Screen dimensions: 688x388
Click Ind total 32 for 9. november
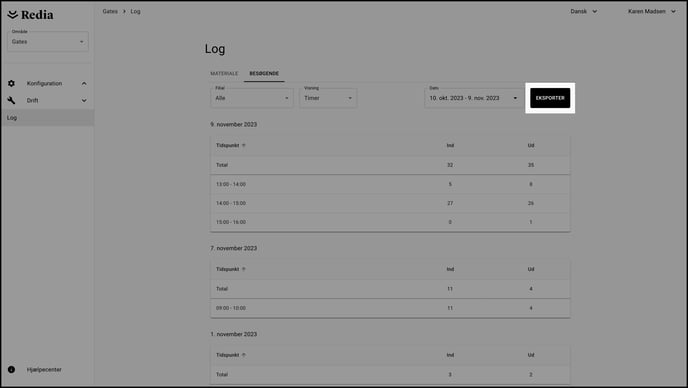(x=450, y=165)
